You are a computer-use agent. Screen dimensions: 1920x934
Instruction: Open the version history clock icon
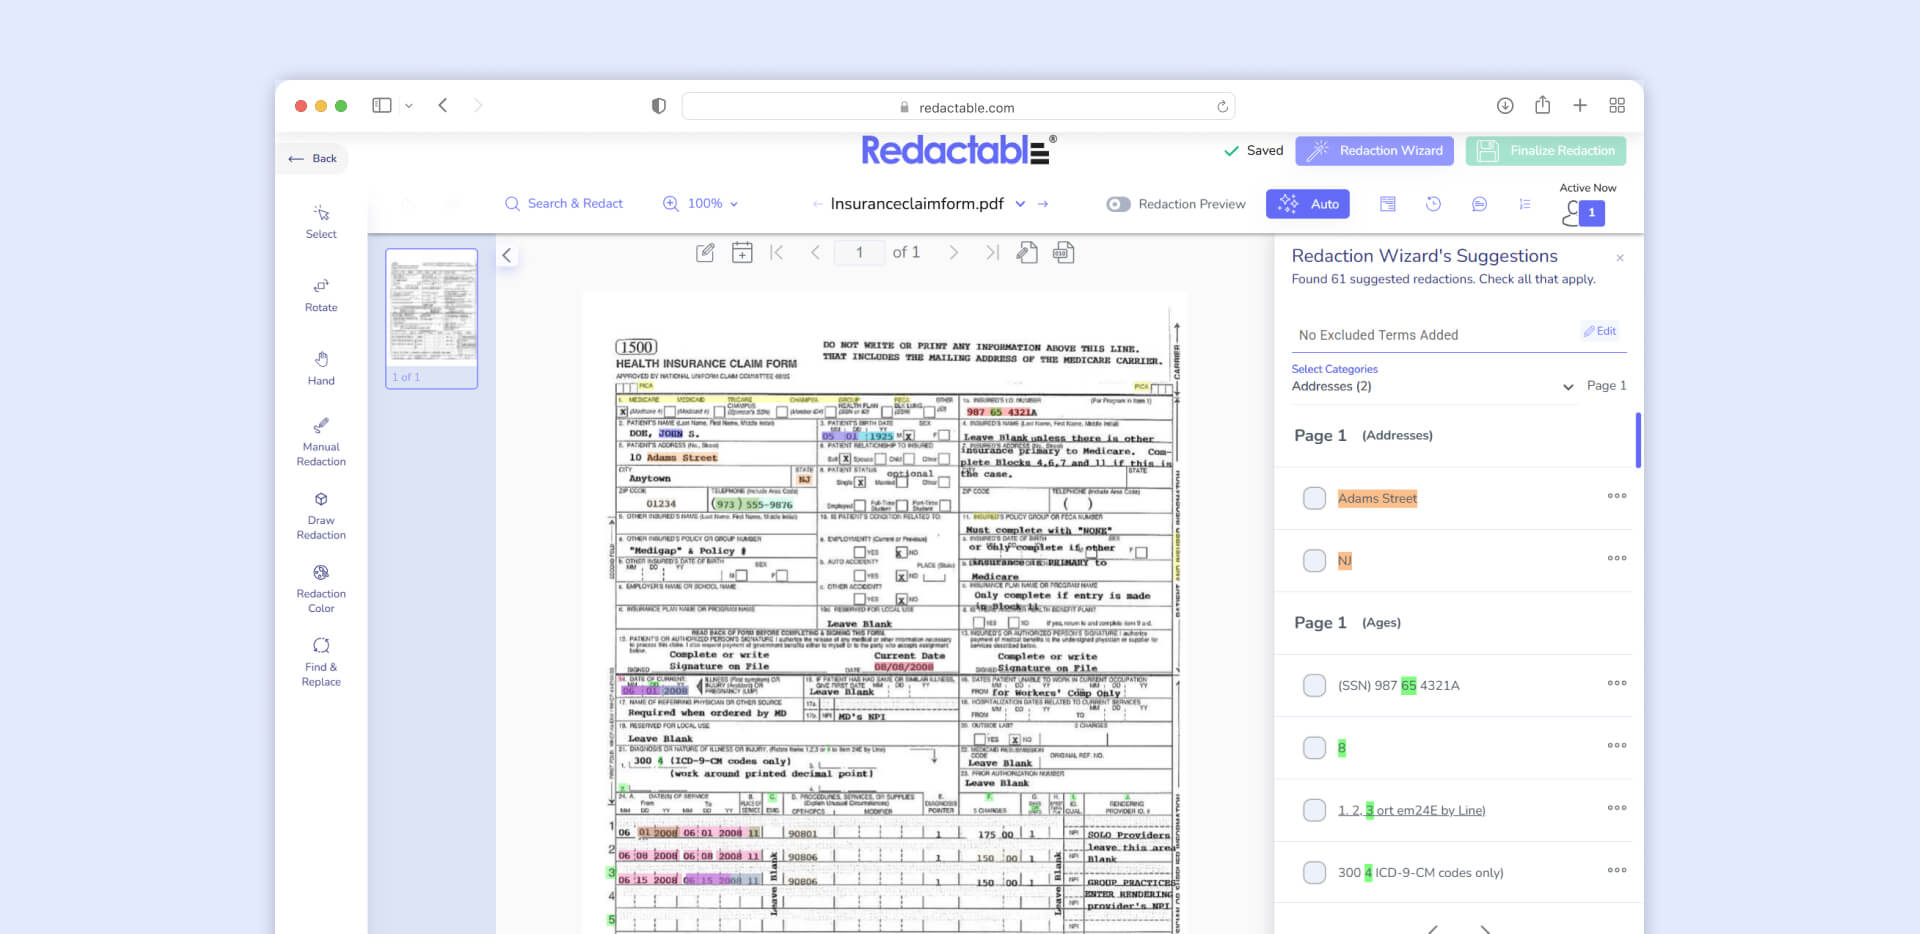[x=1433, y=204]
